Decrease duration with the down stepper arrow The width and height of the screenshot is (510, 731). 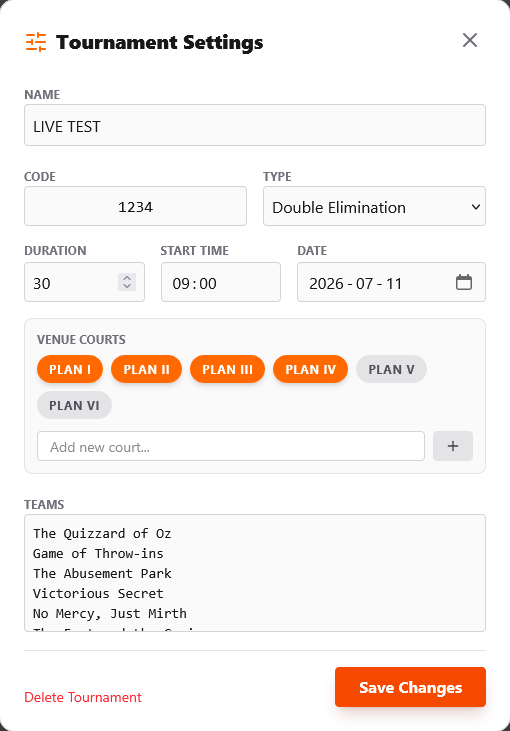pyautogui.click(x=127, y=286)
